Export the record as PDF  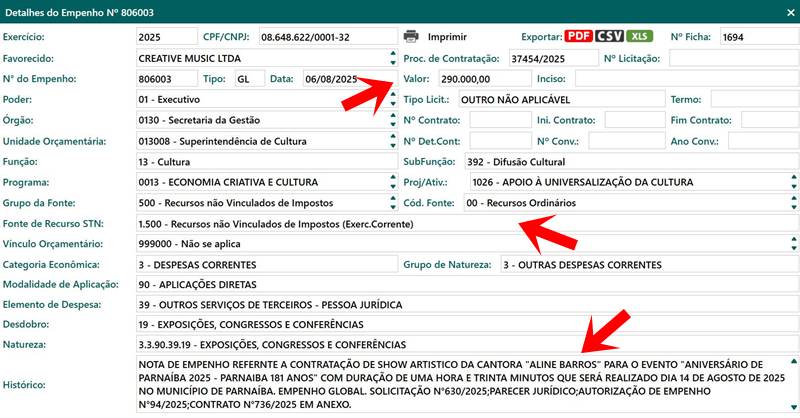(x=578, y=36)
